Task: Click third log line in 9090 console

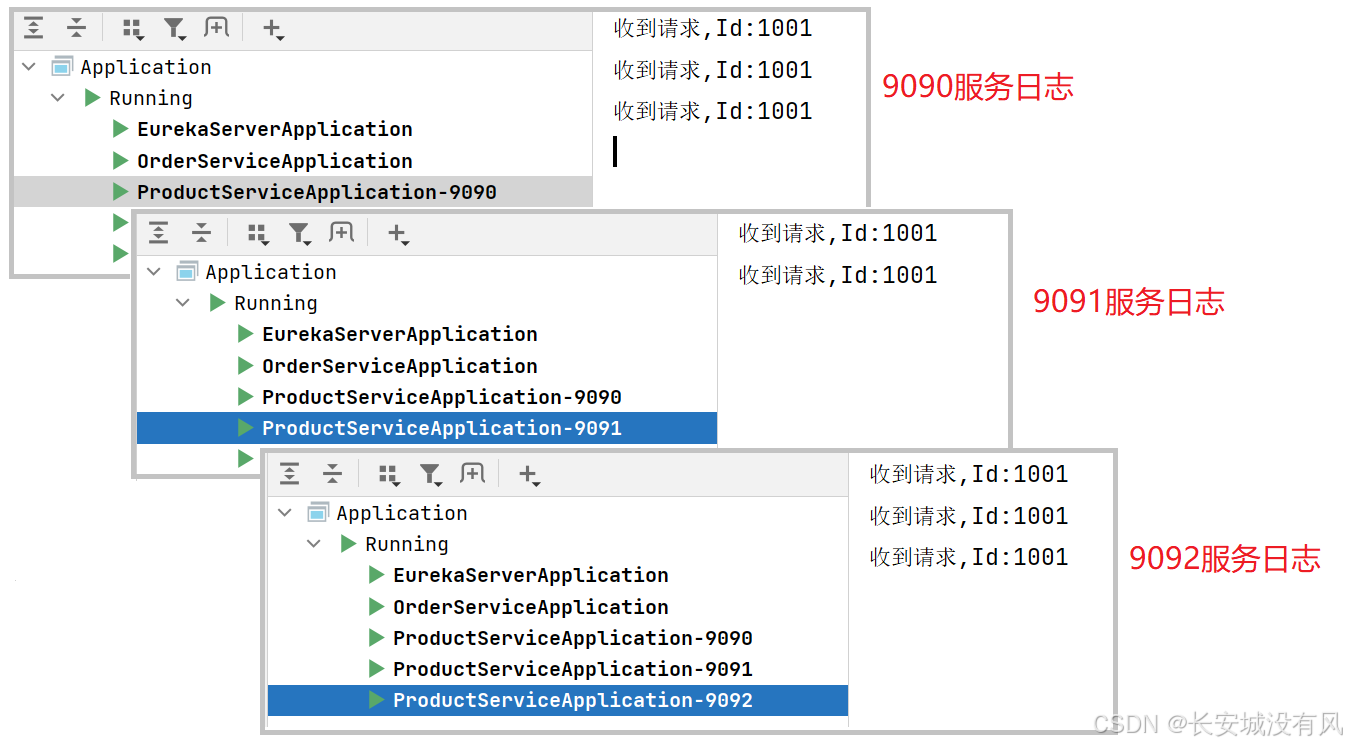Action: coord(713,111)
